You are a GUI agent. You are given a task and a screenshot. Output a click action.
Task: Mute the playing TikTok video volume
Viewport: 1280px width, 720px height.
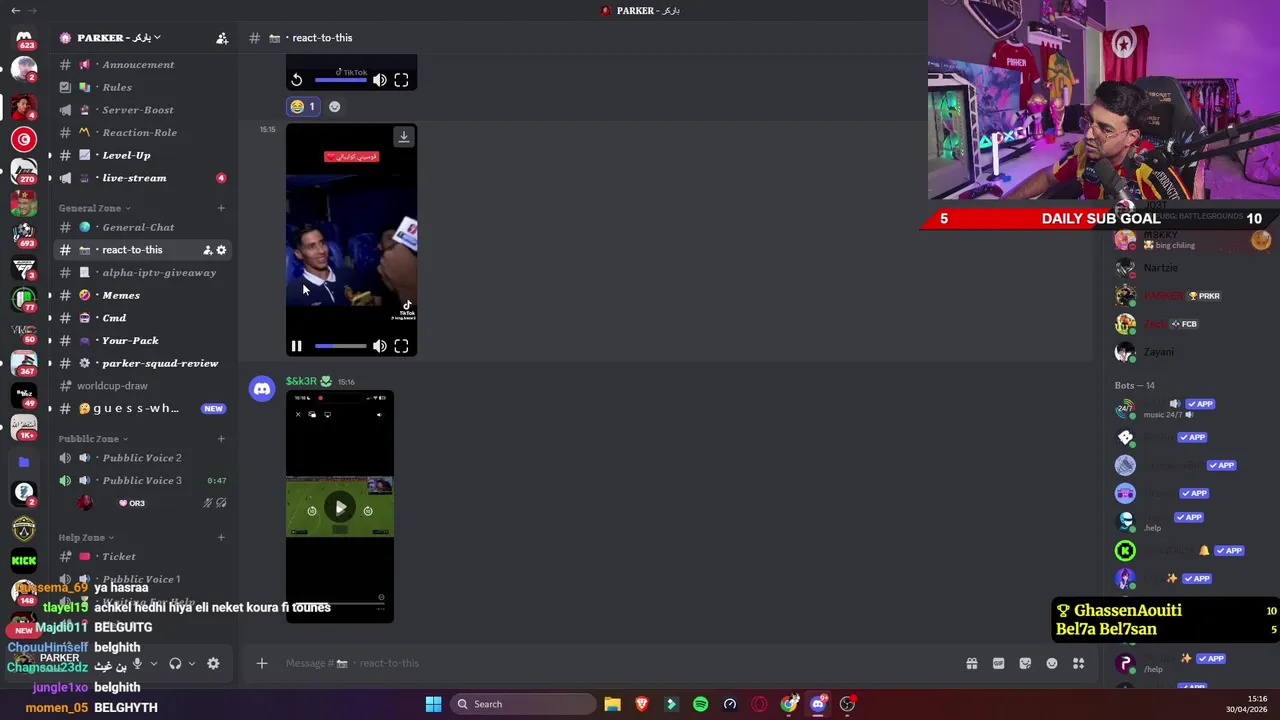(379, 346)
